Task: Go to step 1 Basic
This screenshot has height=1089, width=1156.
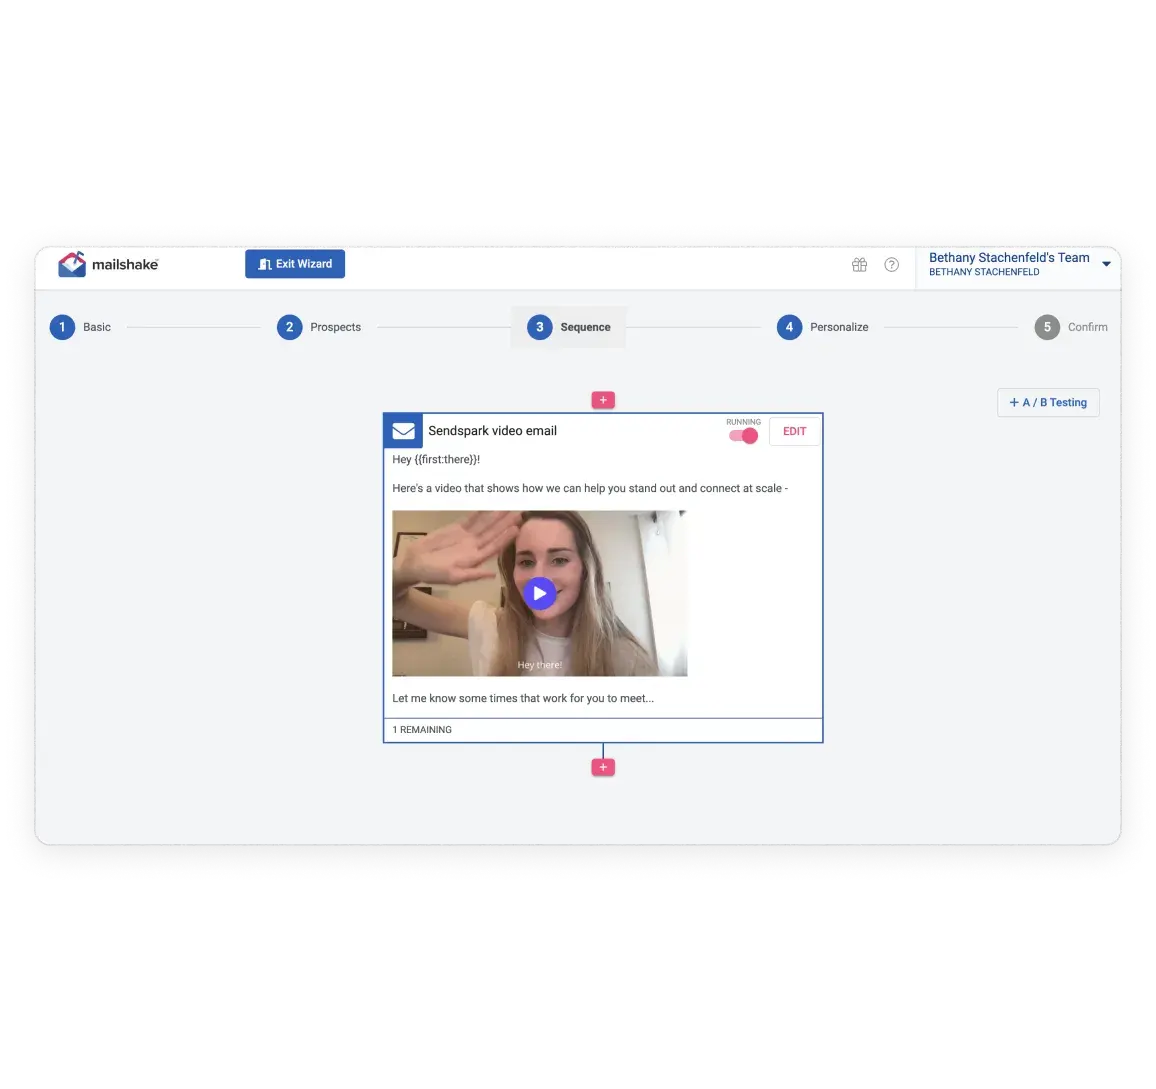Action: 80,327
